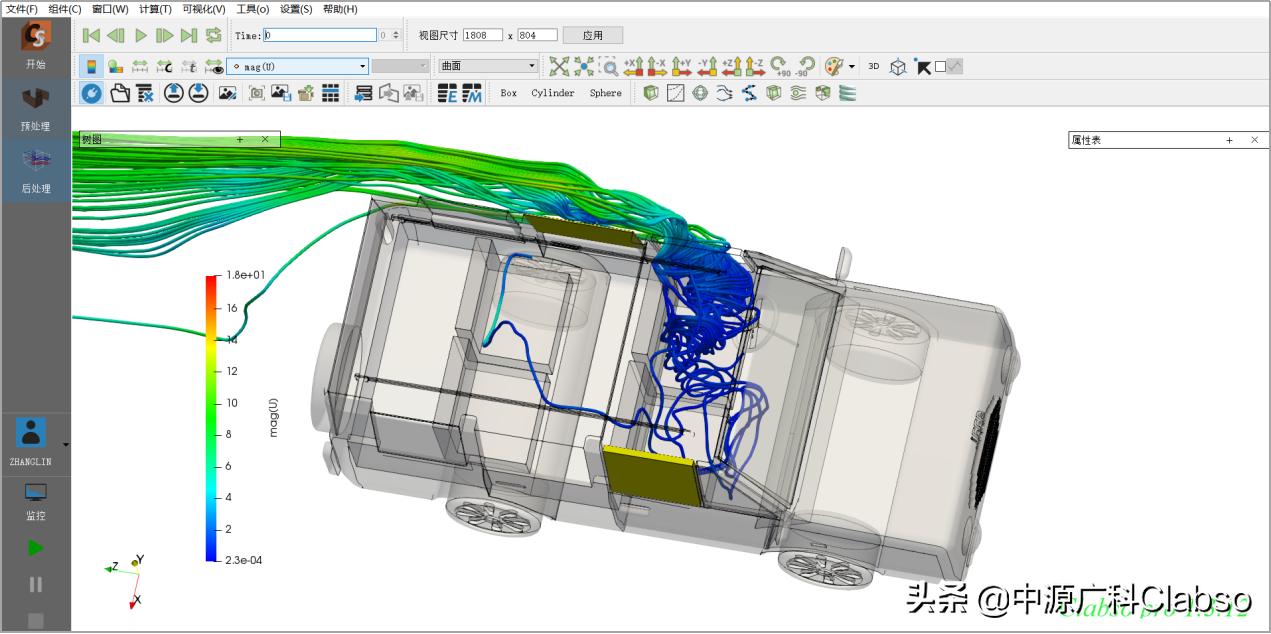
Task: Rescale to custom data range icon
Action: pyautogui.click(x=164, y=66)
